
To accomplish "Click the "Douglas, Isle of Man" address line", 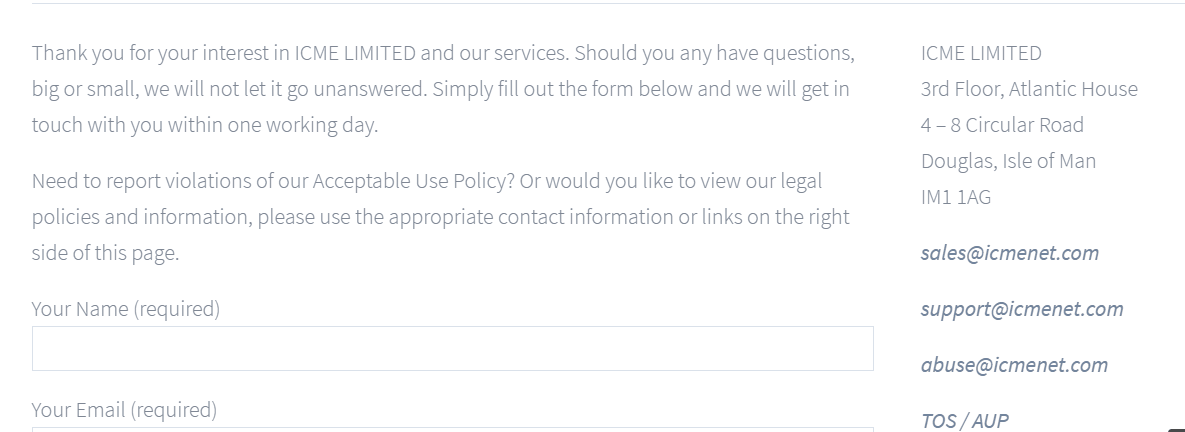I will click(1008, 161).
